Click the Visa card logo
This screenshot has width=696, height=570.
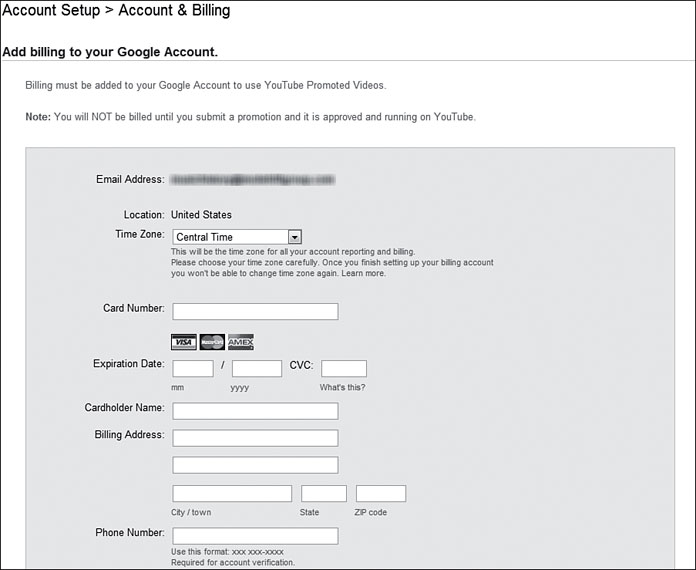[184, 342]
